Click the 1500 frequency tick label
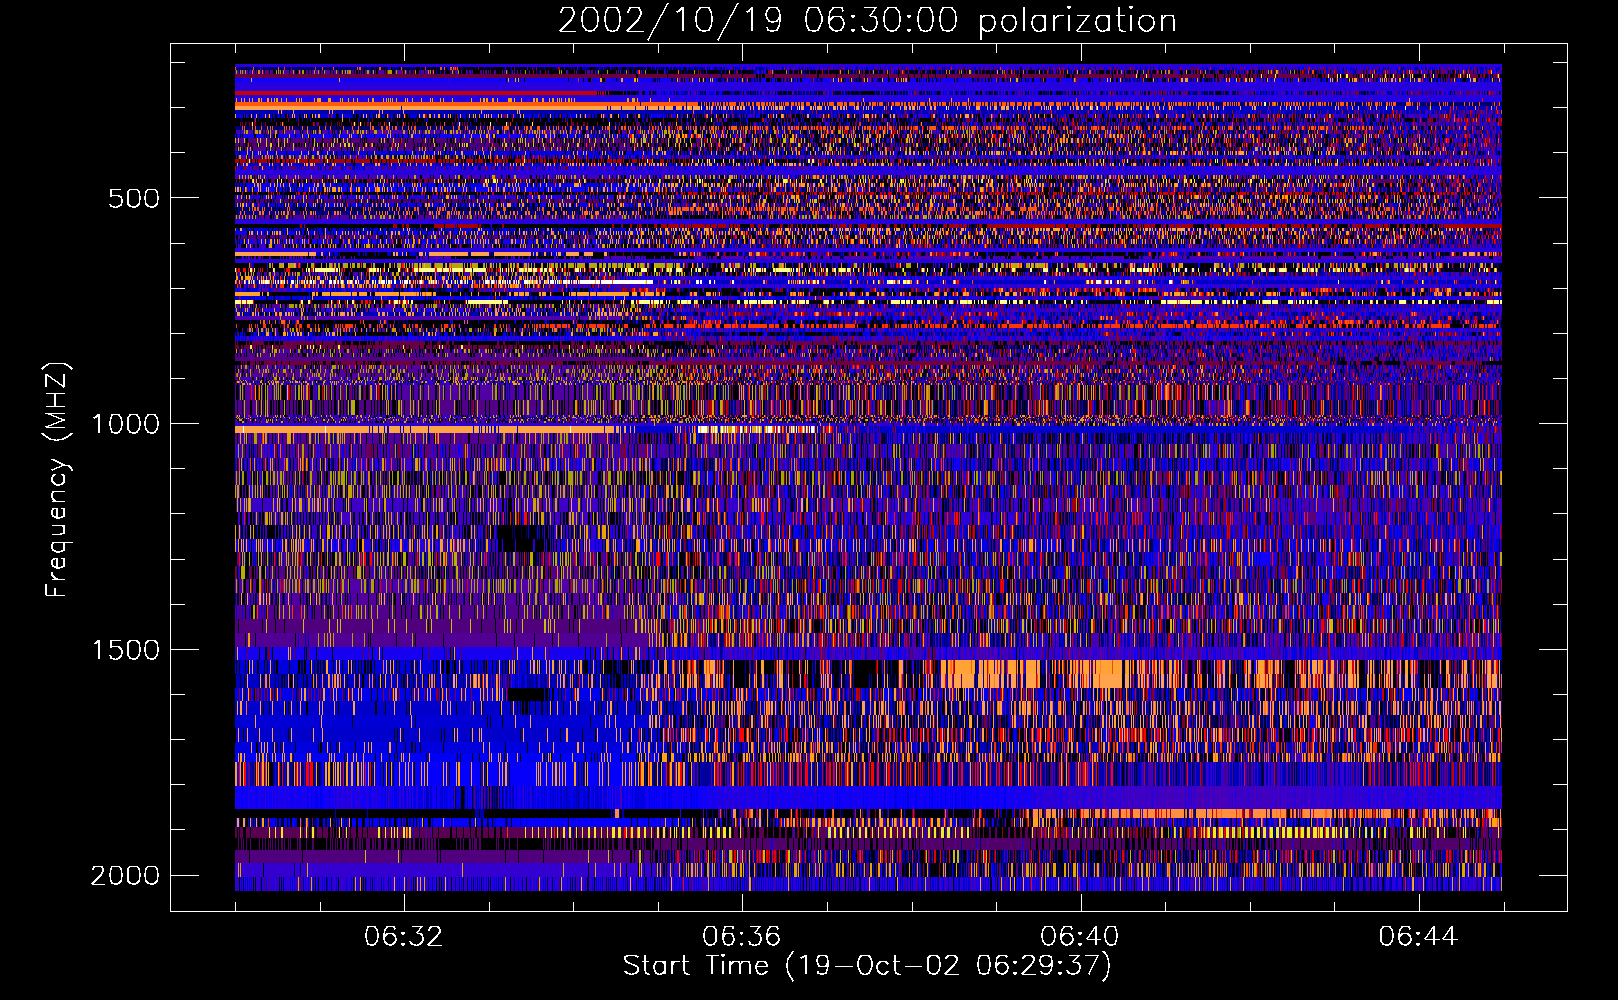This screenshot has width=1618, height=1000. click(x=125, y=650)
